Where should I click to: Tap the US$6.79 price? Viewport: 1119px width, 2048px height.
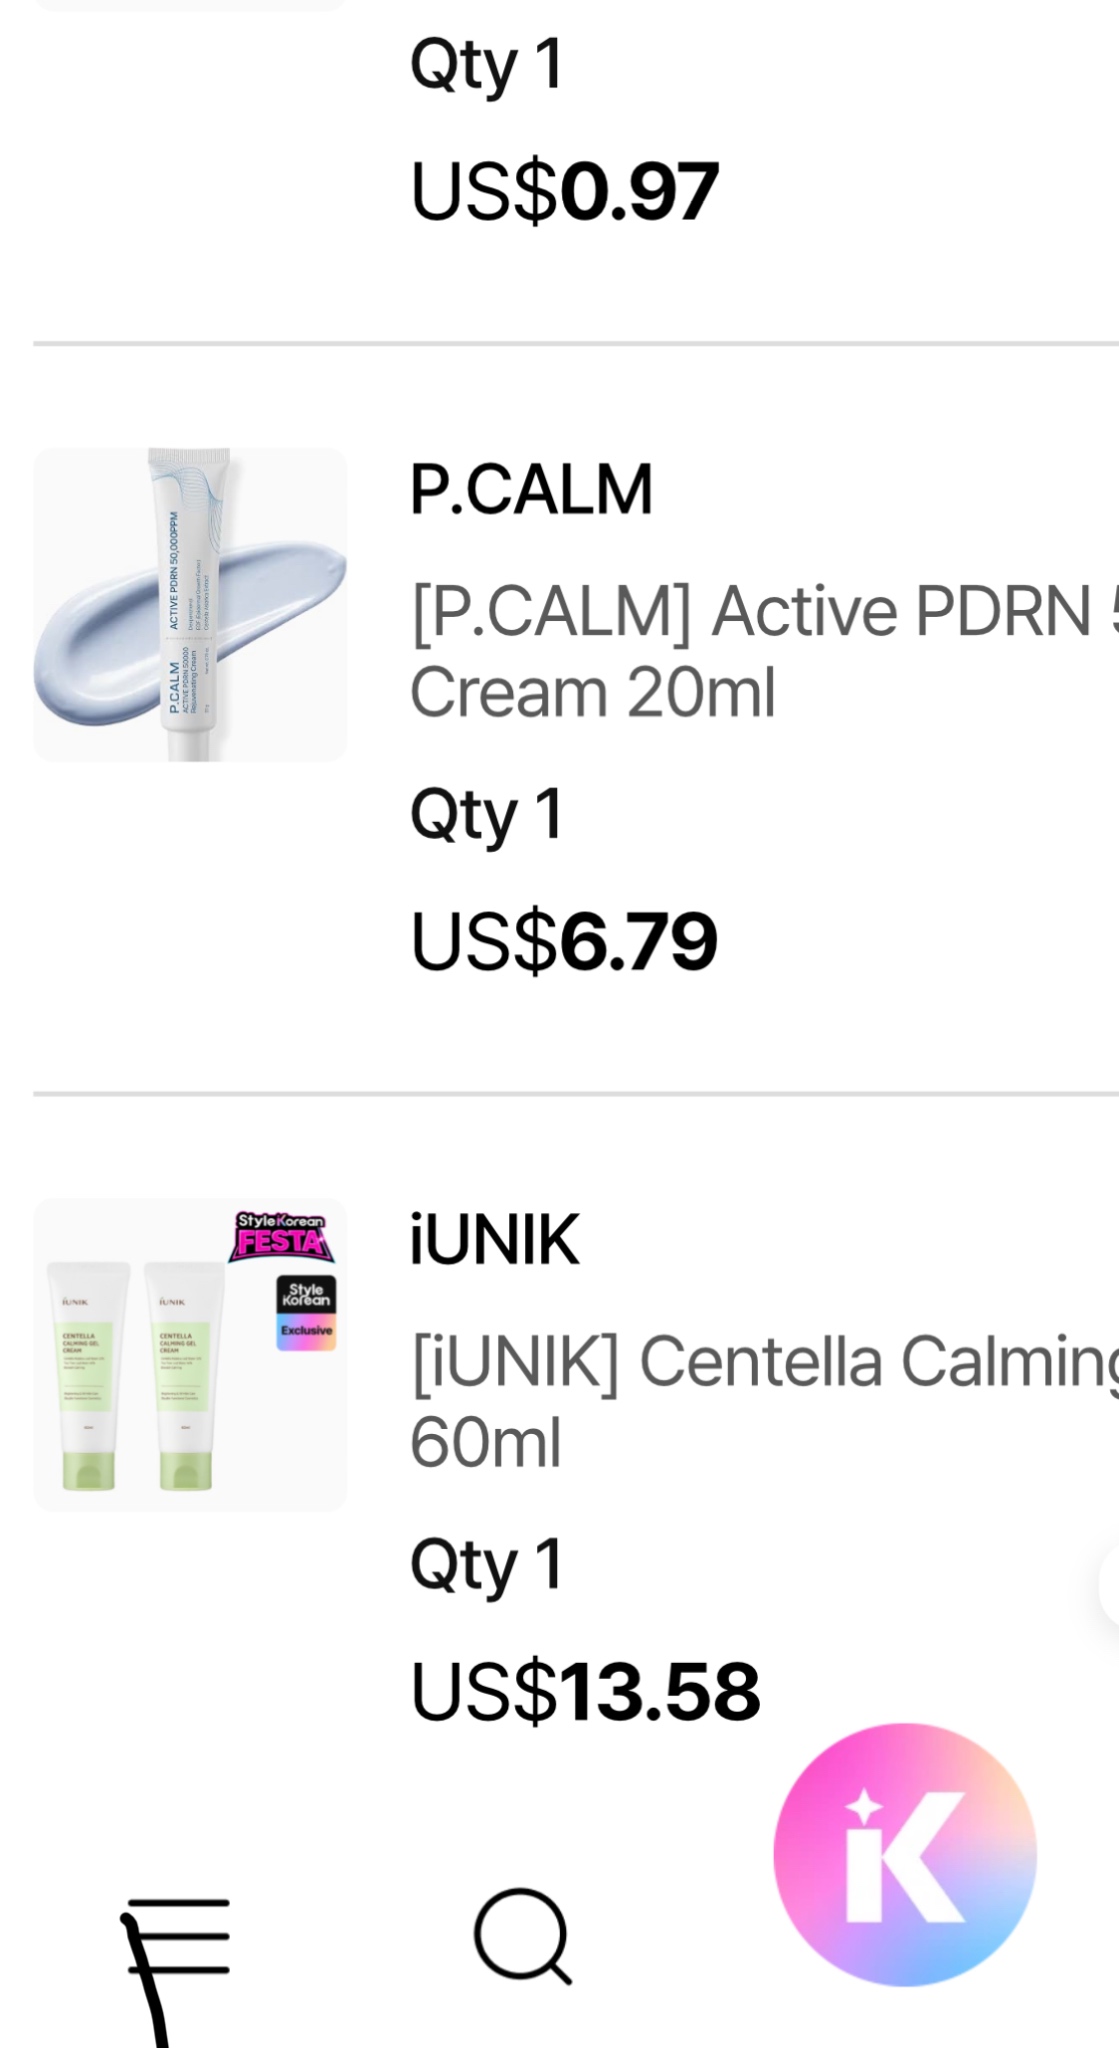coord(564,941)
